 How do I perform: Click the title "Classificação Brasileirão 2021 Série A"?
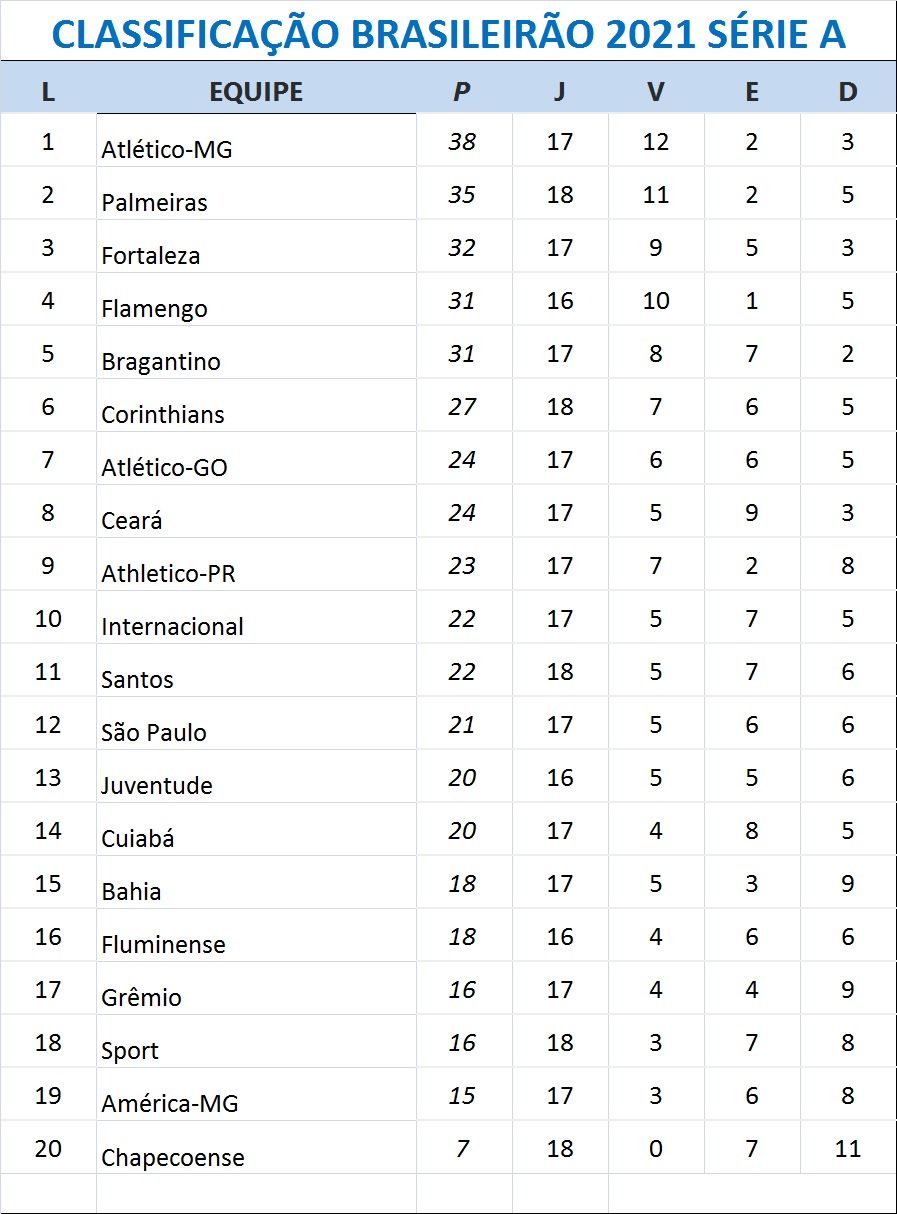[448, 34]
